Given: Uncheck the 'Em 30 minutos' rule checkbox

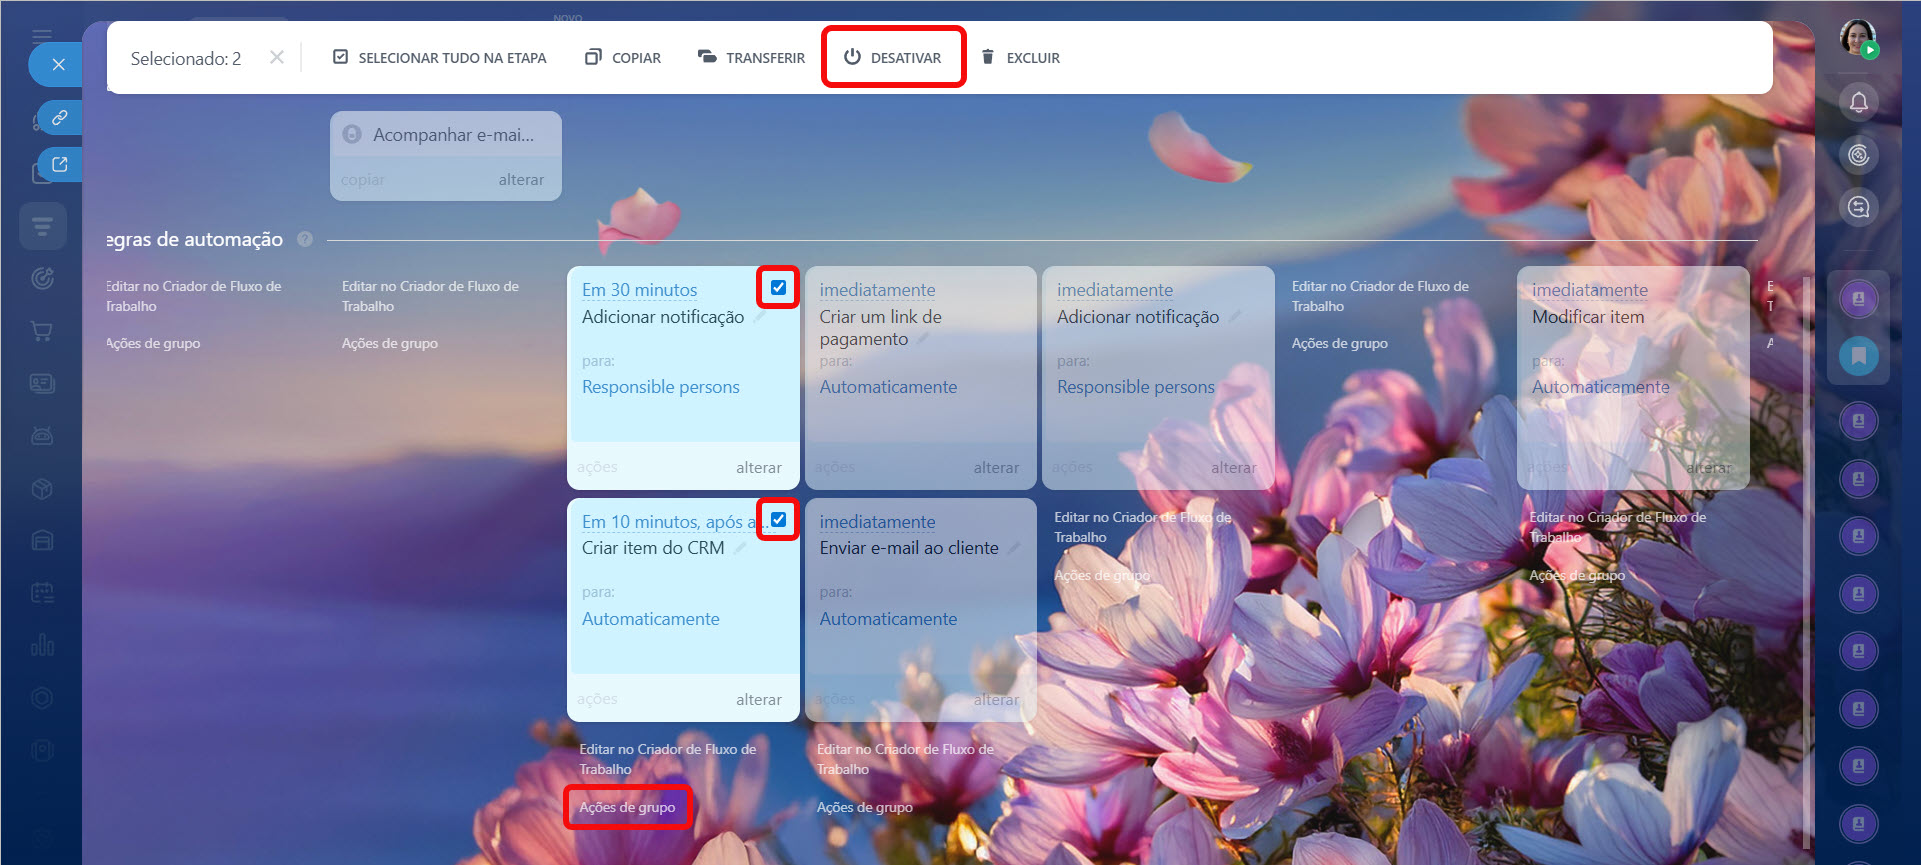Looking at the screenshot, I should tap(778, 288).
